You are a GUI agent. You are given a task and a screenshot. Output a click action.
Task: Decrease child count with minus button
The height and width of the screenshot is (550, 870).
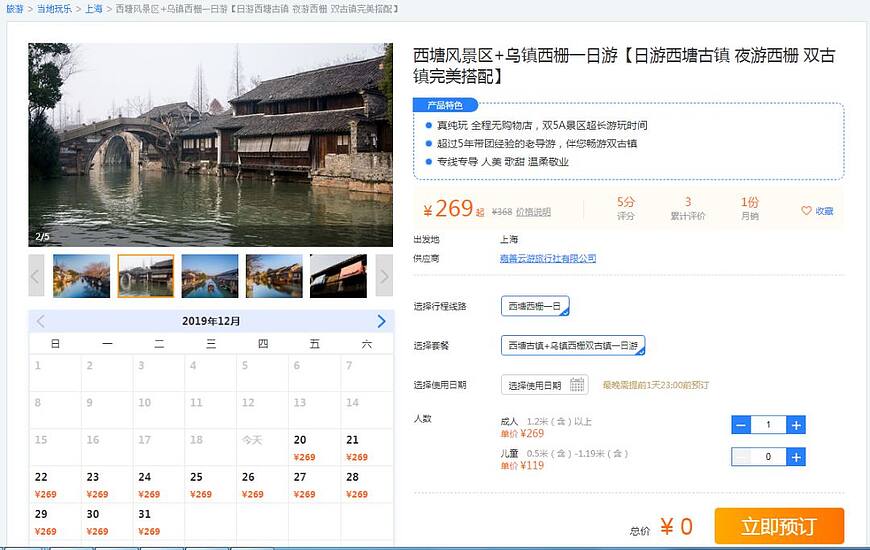(741, 457)
